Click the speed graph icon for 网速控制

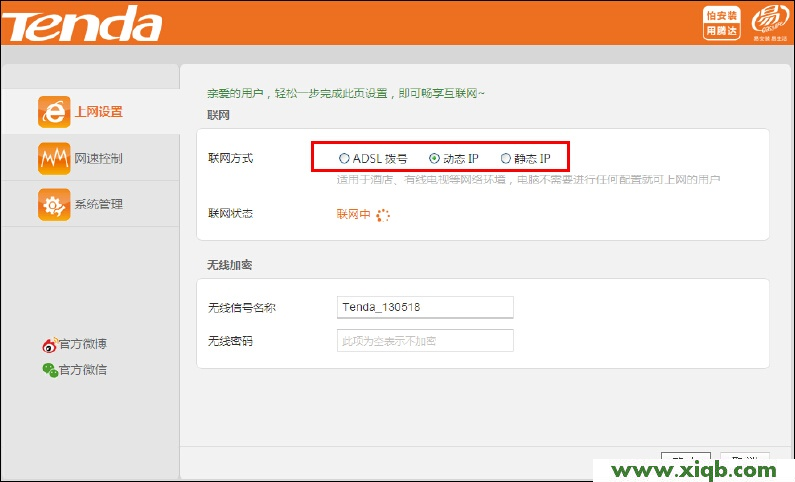pos(53,158)
